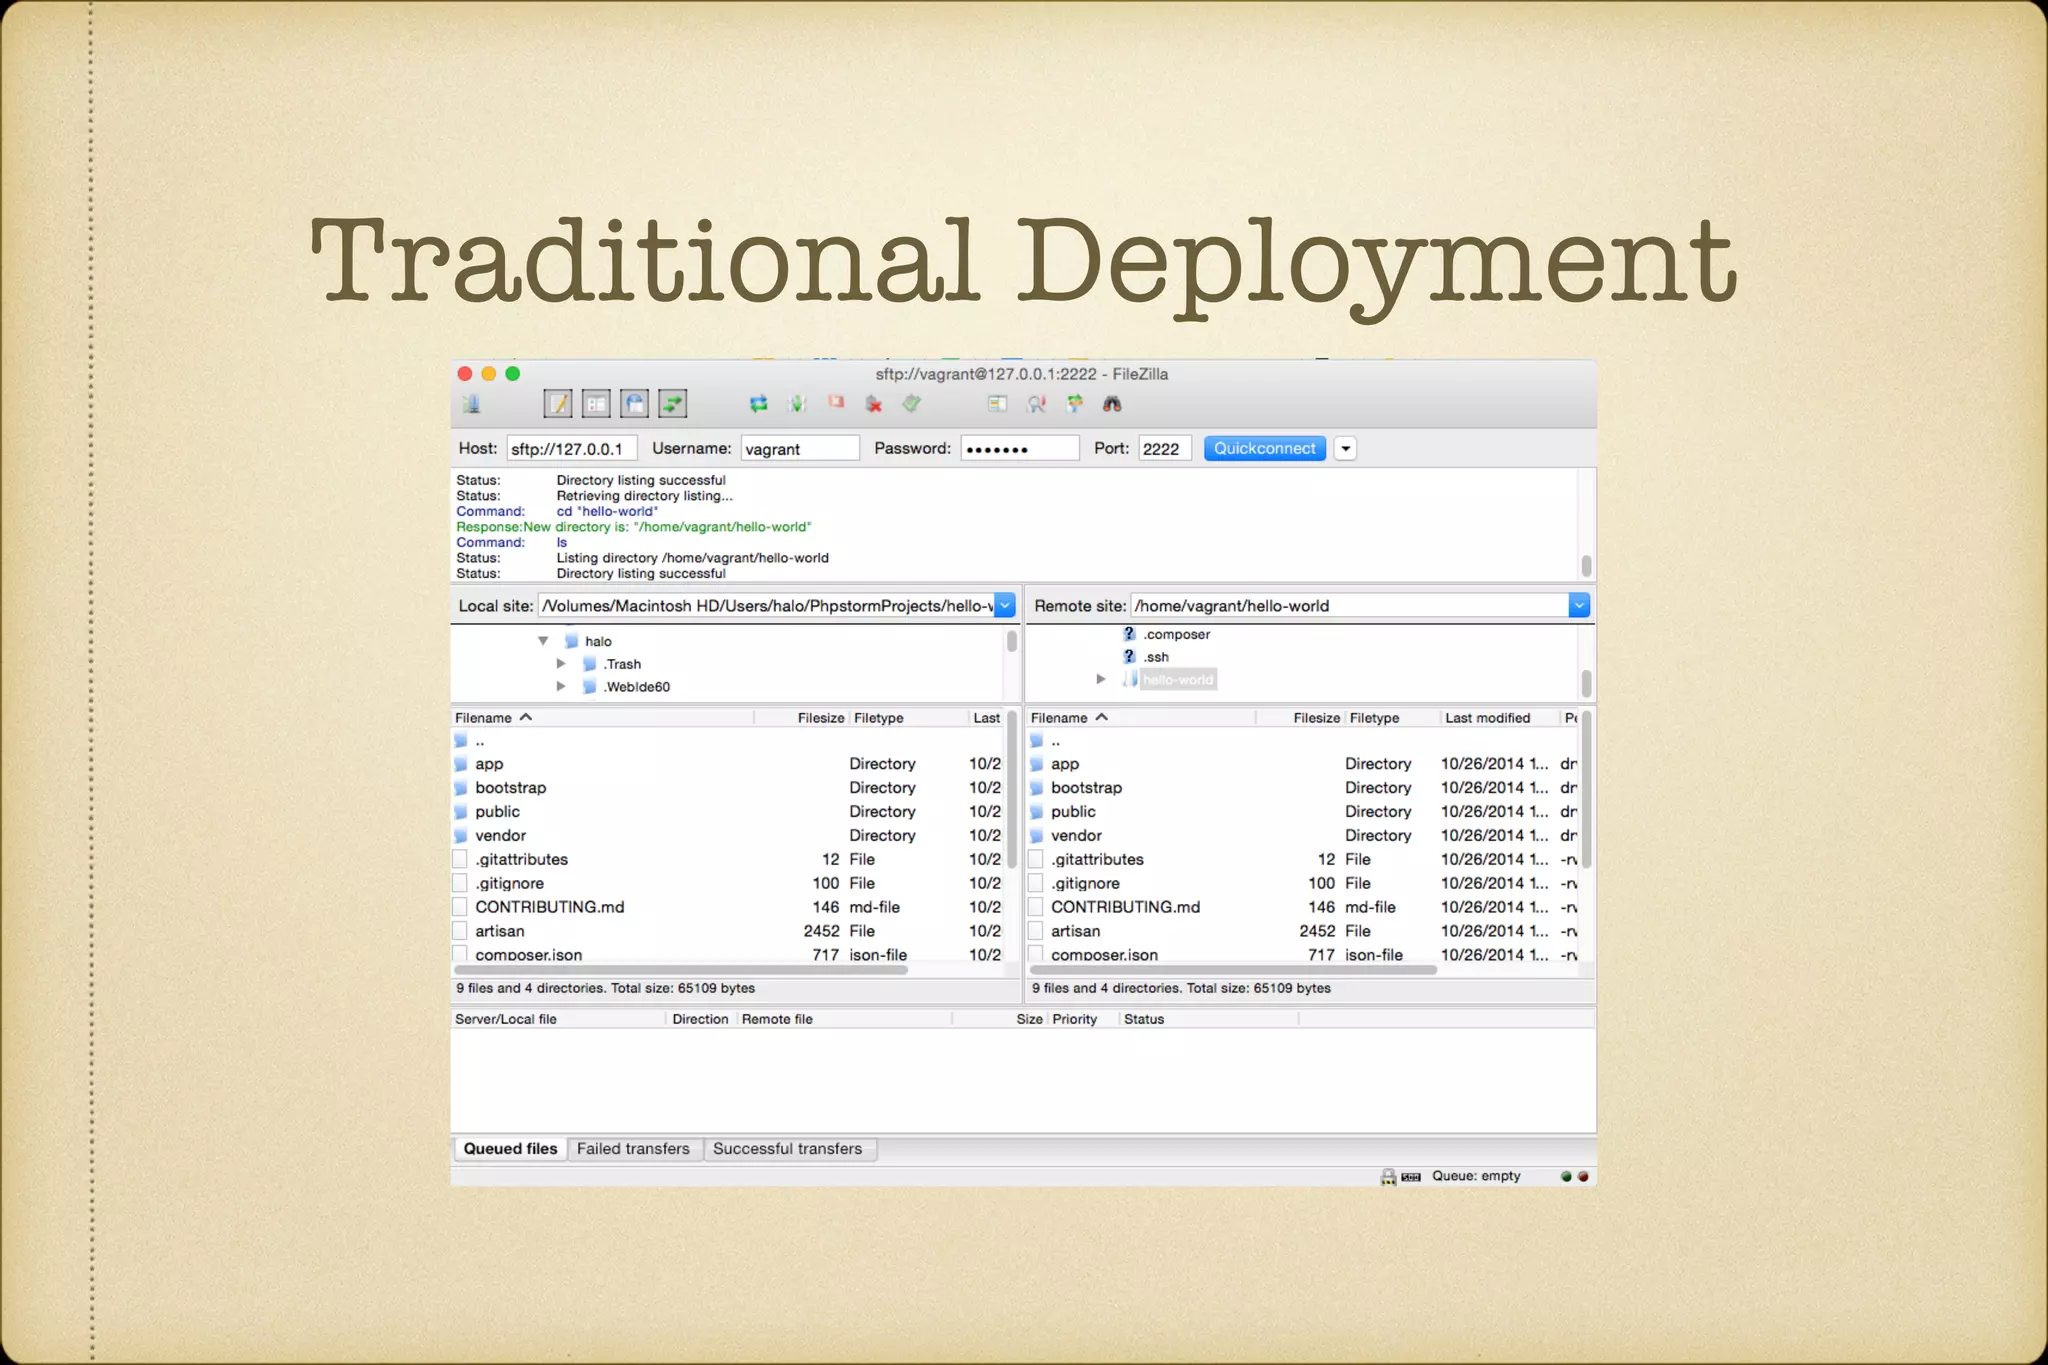Switch to the Failed transfers tab
The image size is (2048, 1365).
click(633, 1149)
